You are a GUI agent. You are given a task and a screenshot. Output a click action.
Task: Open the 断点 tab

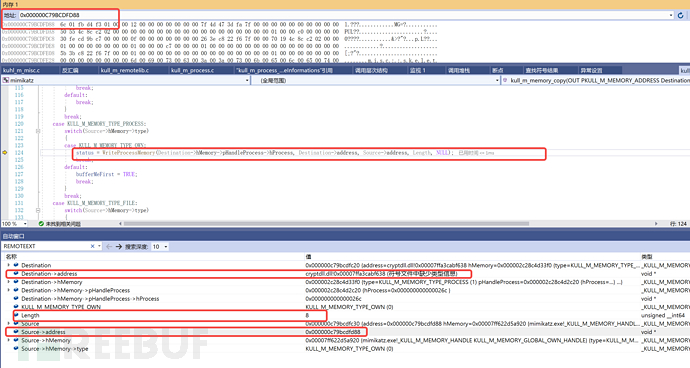pos(498,70)
